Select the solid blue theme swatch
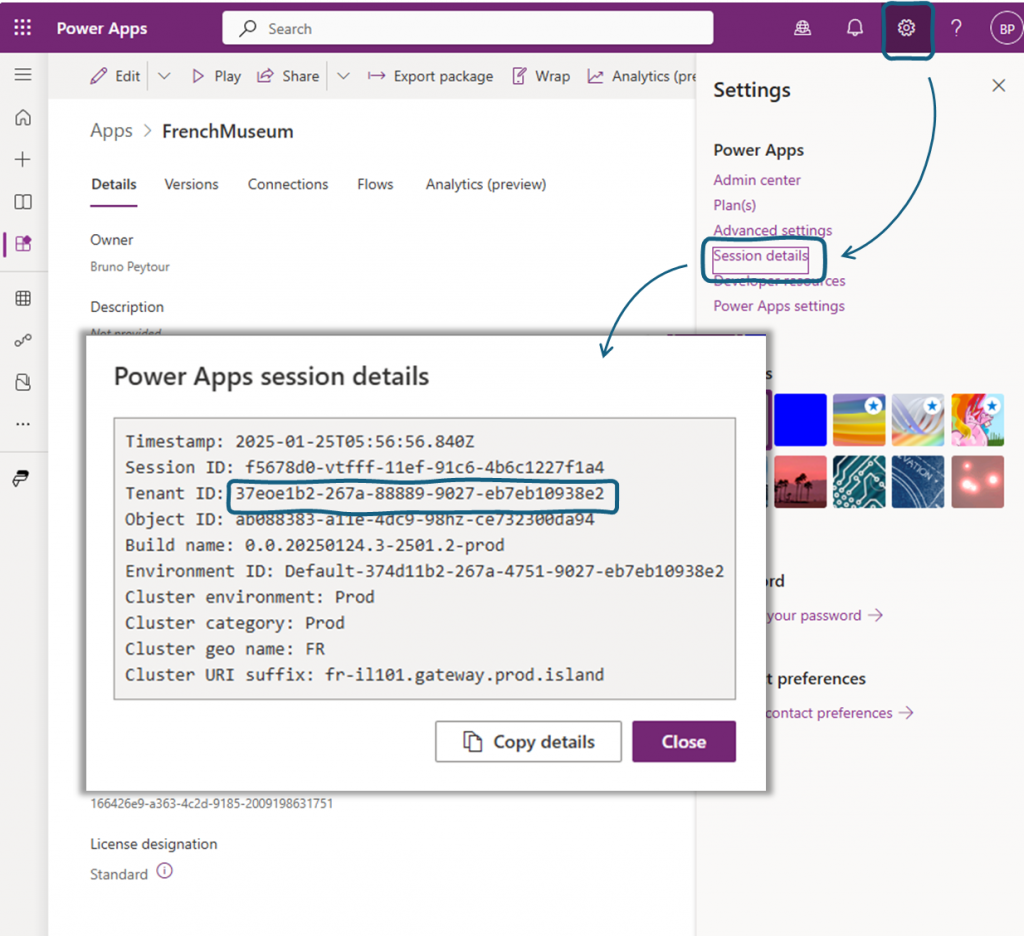The width and height of the screenshot is (1024, 936). (800, 419)
